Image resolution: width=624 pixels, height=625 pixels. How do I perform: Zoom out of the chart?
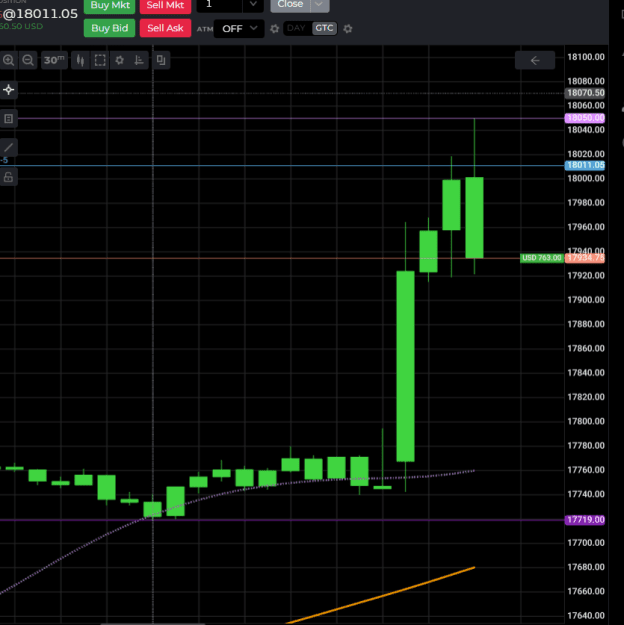pyautogui.click(x=28, y=60)
